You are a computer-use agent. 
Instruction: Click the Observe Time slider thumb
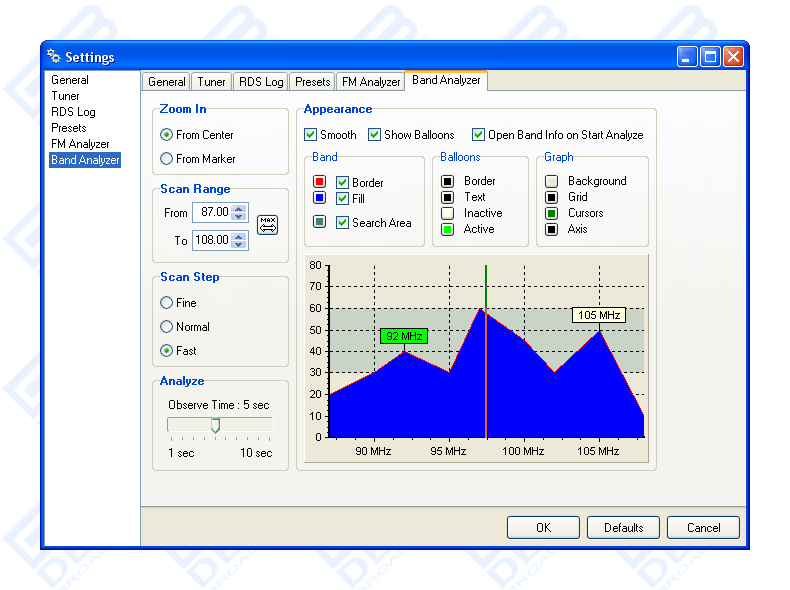215,425
